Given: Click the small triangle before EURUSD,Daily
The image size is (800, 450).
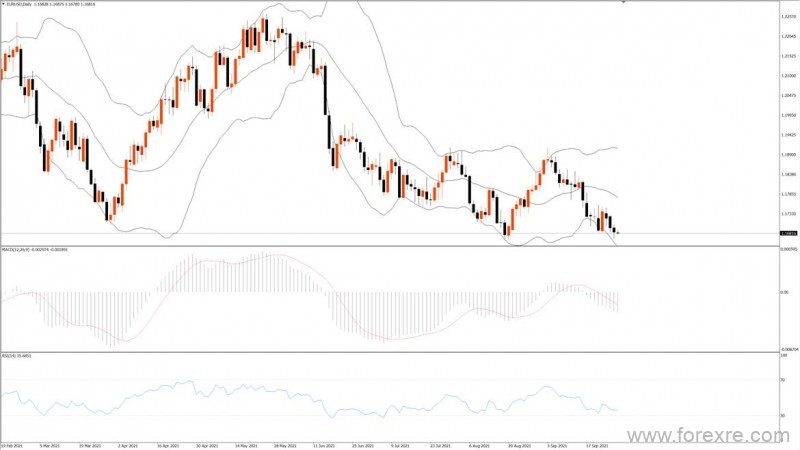Looking at the screenshot, I should (x=3, y=4).
